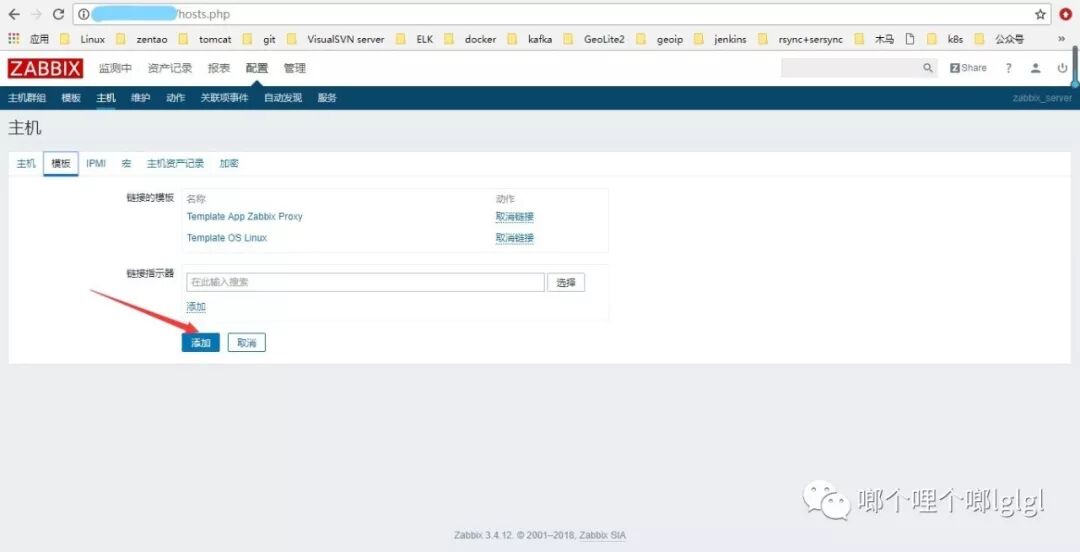
Task: Click the small 添加 link under search
Action: click(x=196, y=307)
